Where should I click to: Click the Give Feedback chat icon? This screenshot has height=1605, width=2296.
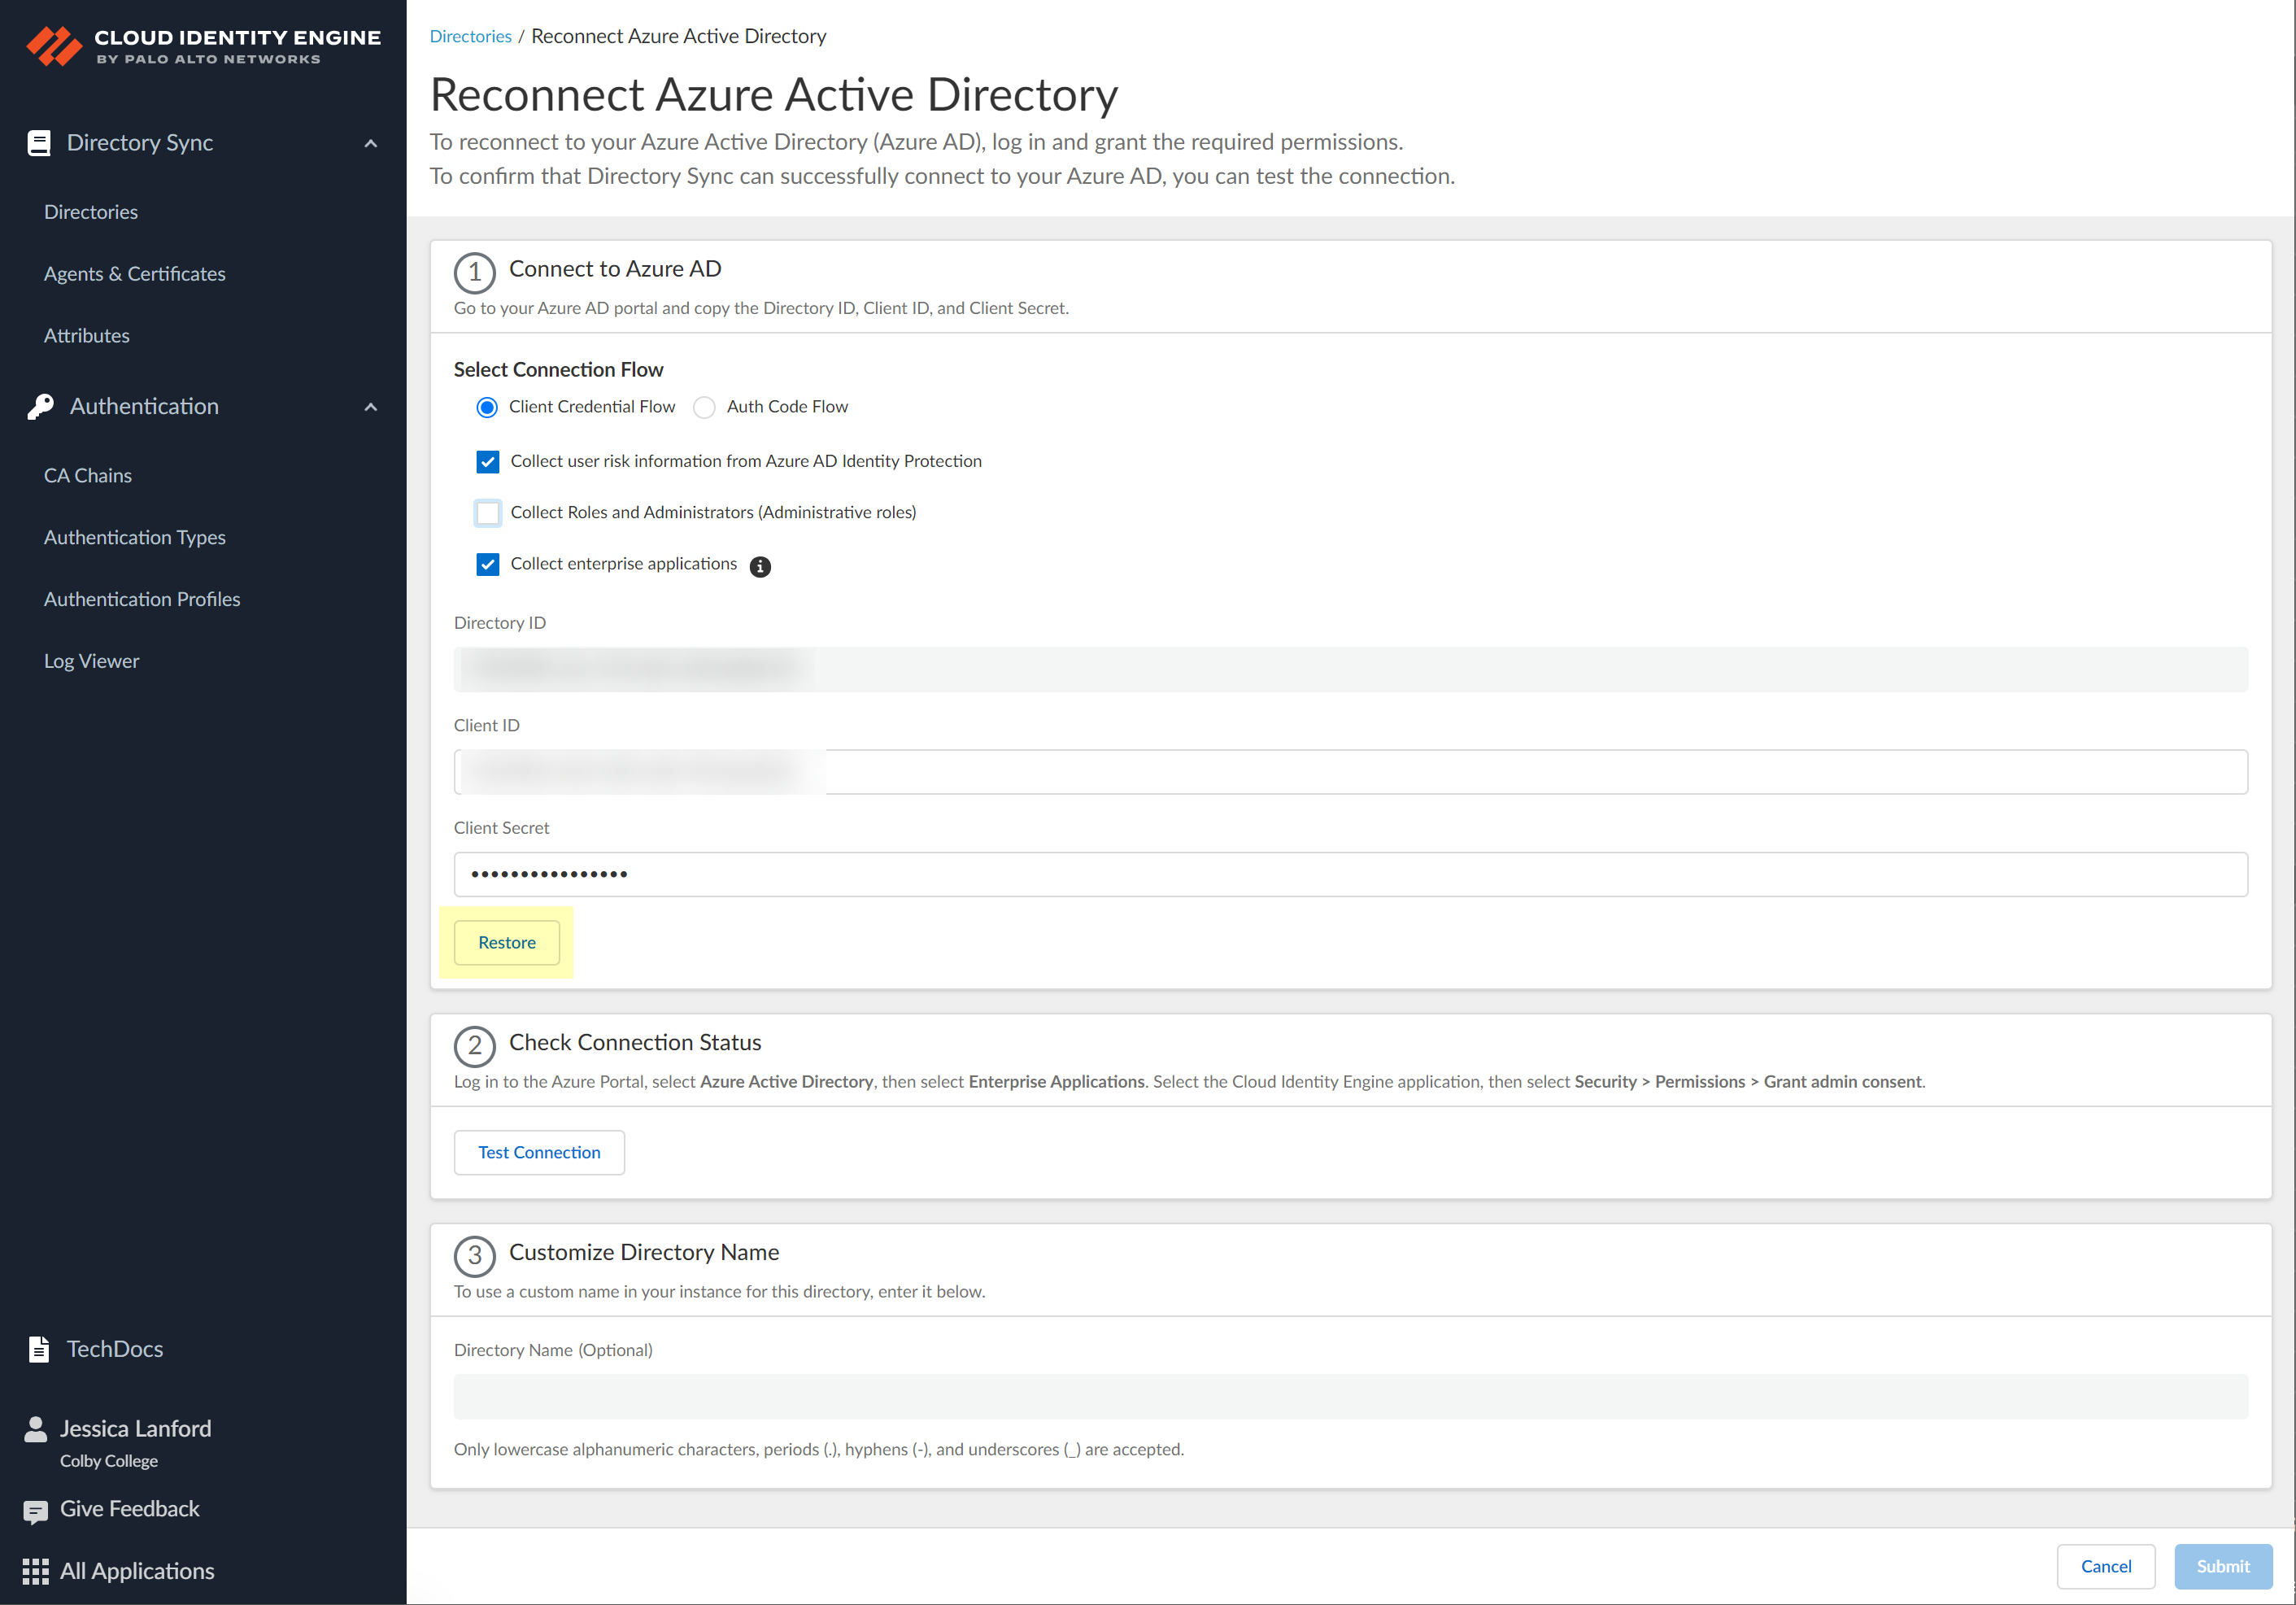click(36, 1511)
